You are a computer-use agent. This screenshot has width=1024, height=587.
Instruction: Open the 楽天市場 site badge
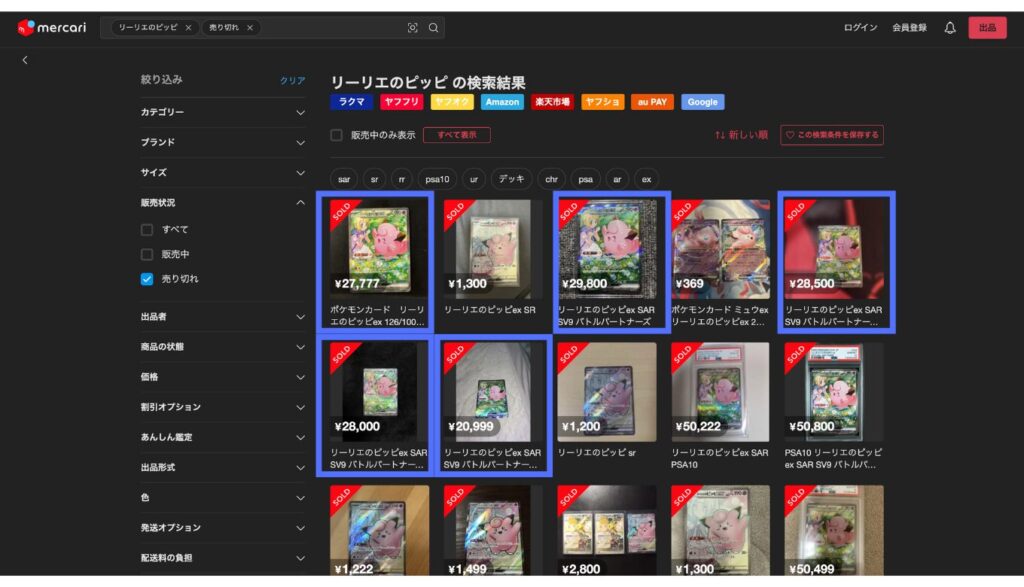pyautogui.click(x=552, y=102)
